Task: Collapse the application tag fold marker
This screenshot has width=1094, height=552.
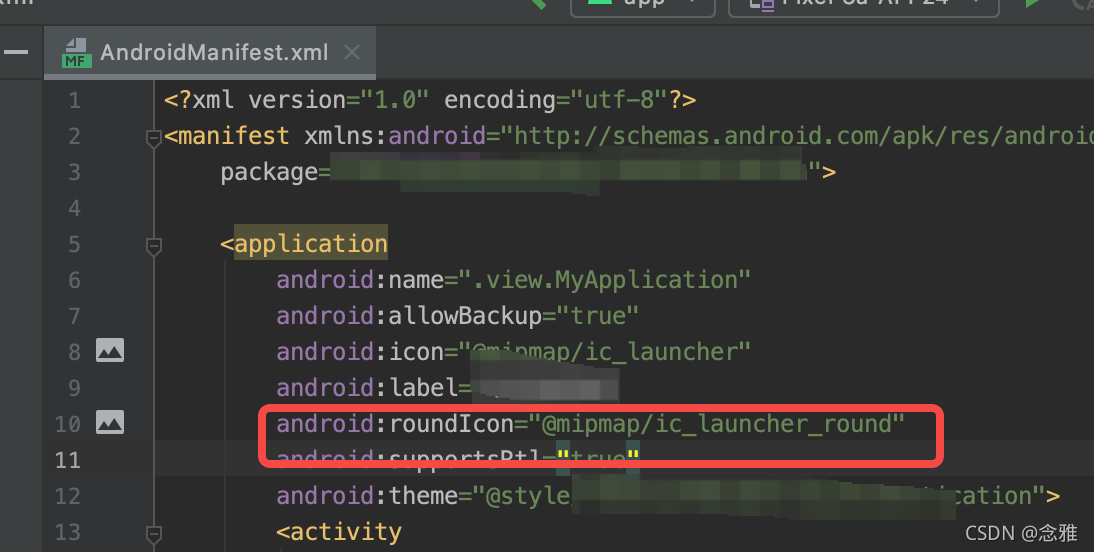Action: [x=153, y=246]
